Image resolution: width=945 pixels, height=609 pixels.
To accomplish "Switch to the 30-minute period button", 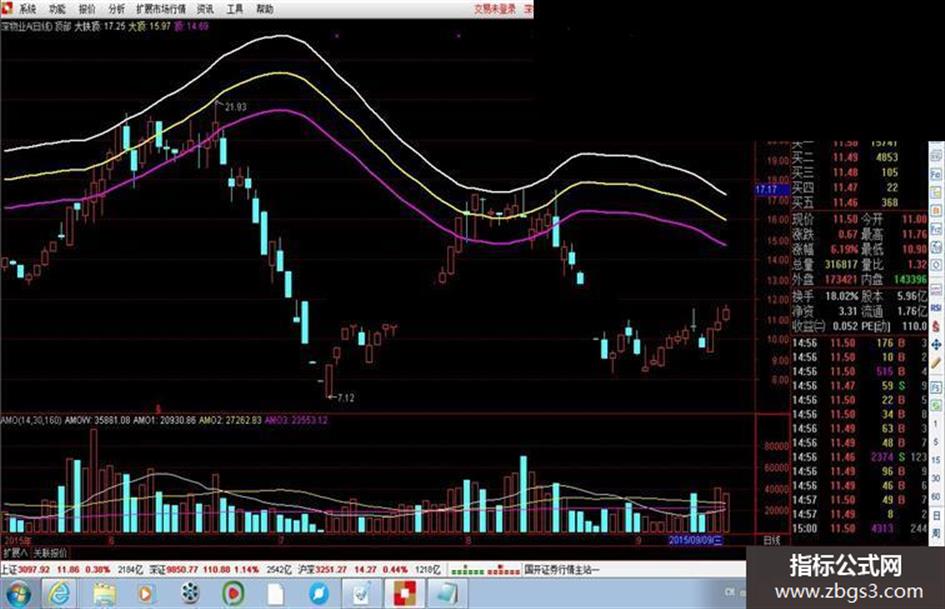I will (x=937, y=478).
